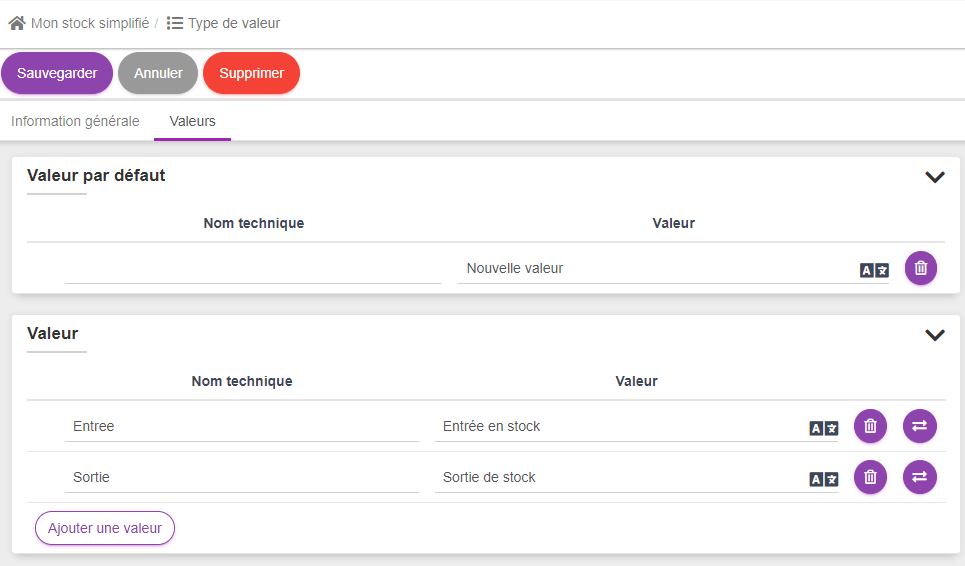
Task: Click the Annuler button
Action: pos(158,73)
